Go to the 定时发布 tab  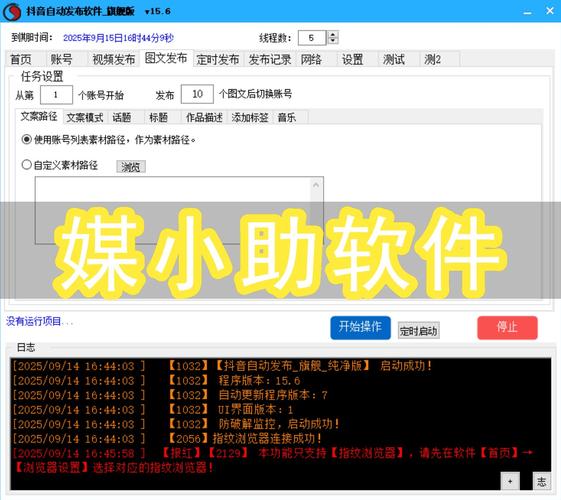[218, 59]
